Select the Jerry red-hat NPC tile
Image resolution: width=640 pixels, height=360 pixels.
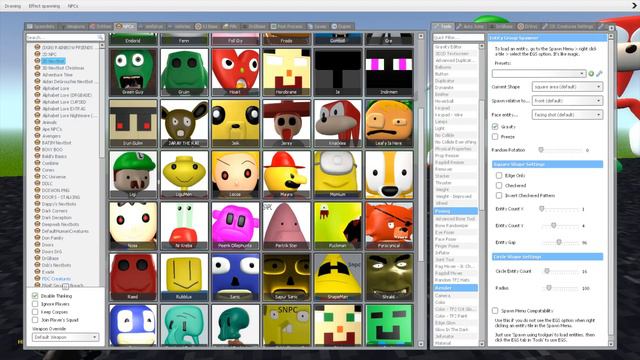click(x=287, y=123)
